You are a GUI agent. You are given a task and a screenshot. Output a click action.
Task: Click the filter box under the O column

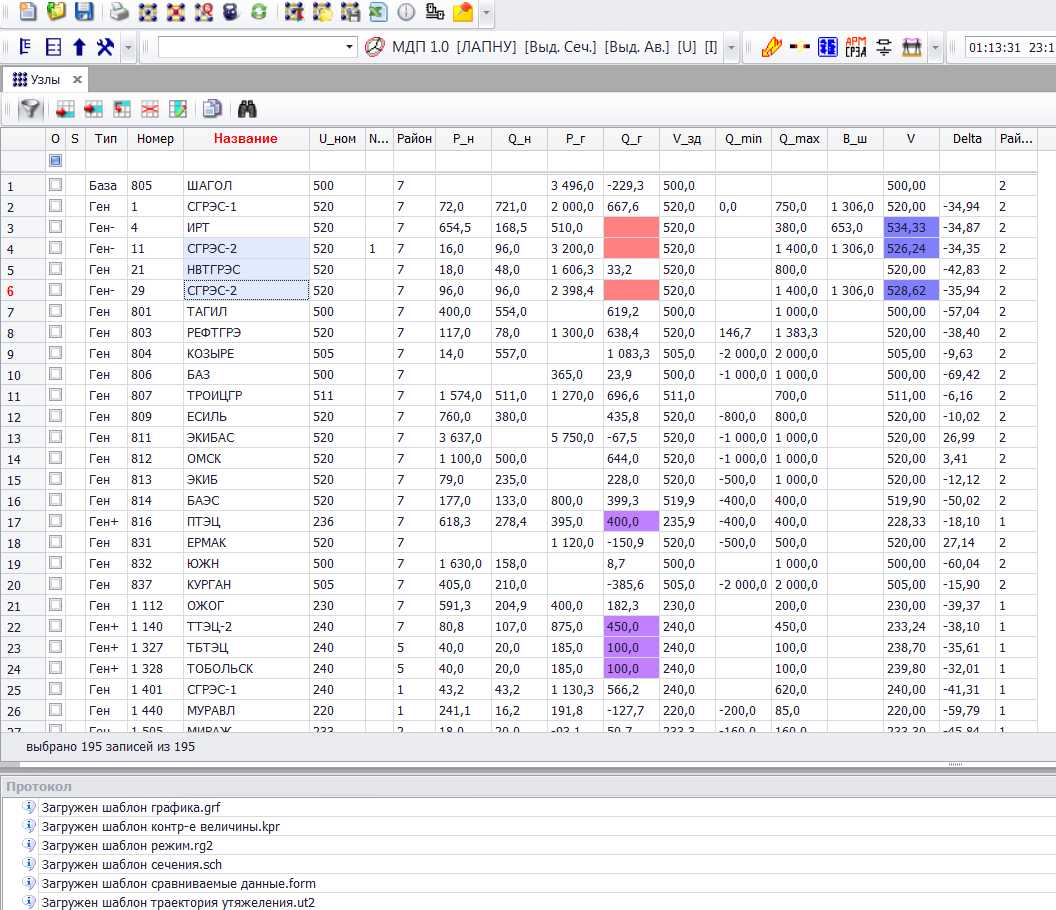click(x=55, y=161)
